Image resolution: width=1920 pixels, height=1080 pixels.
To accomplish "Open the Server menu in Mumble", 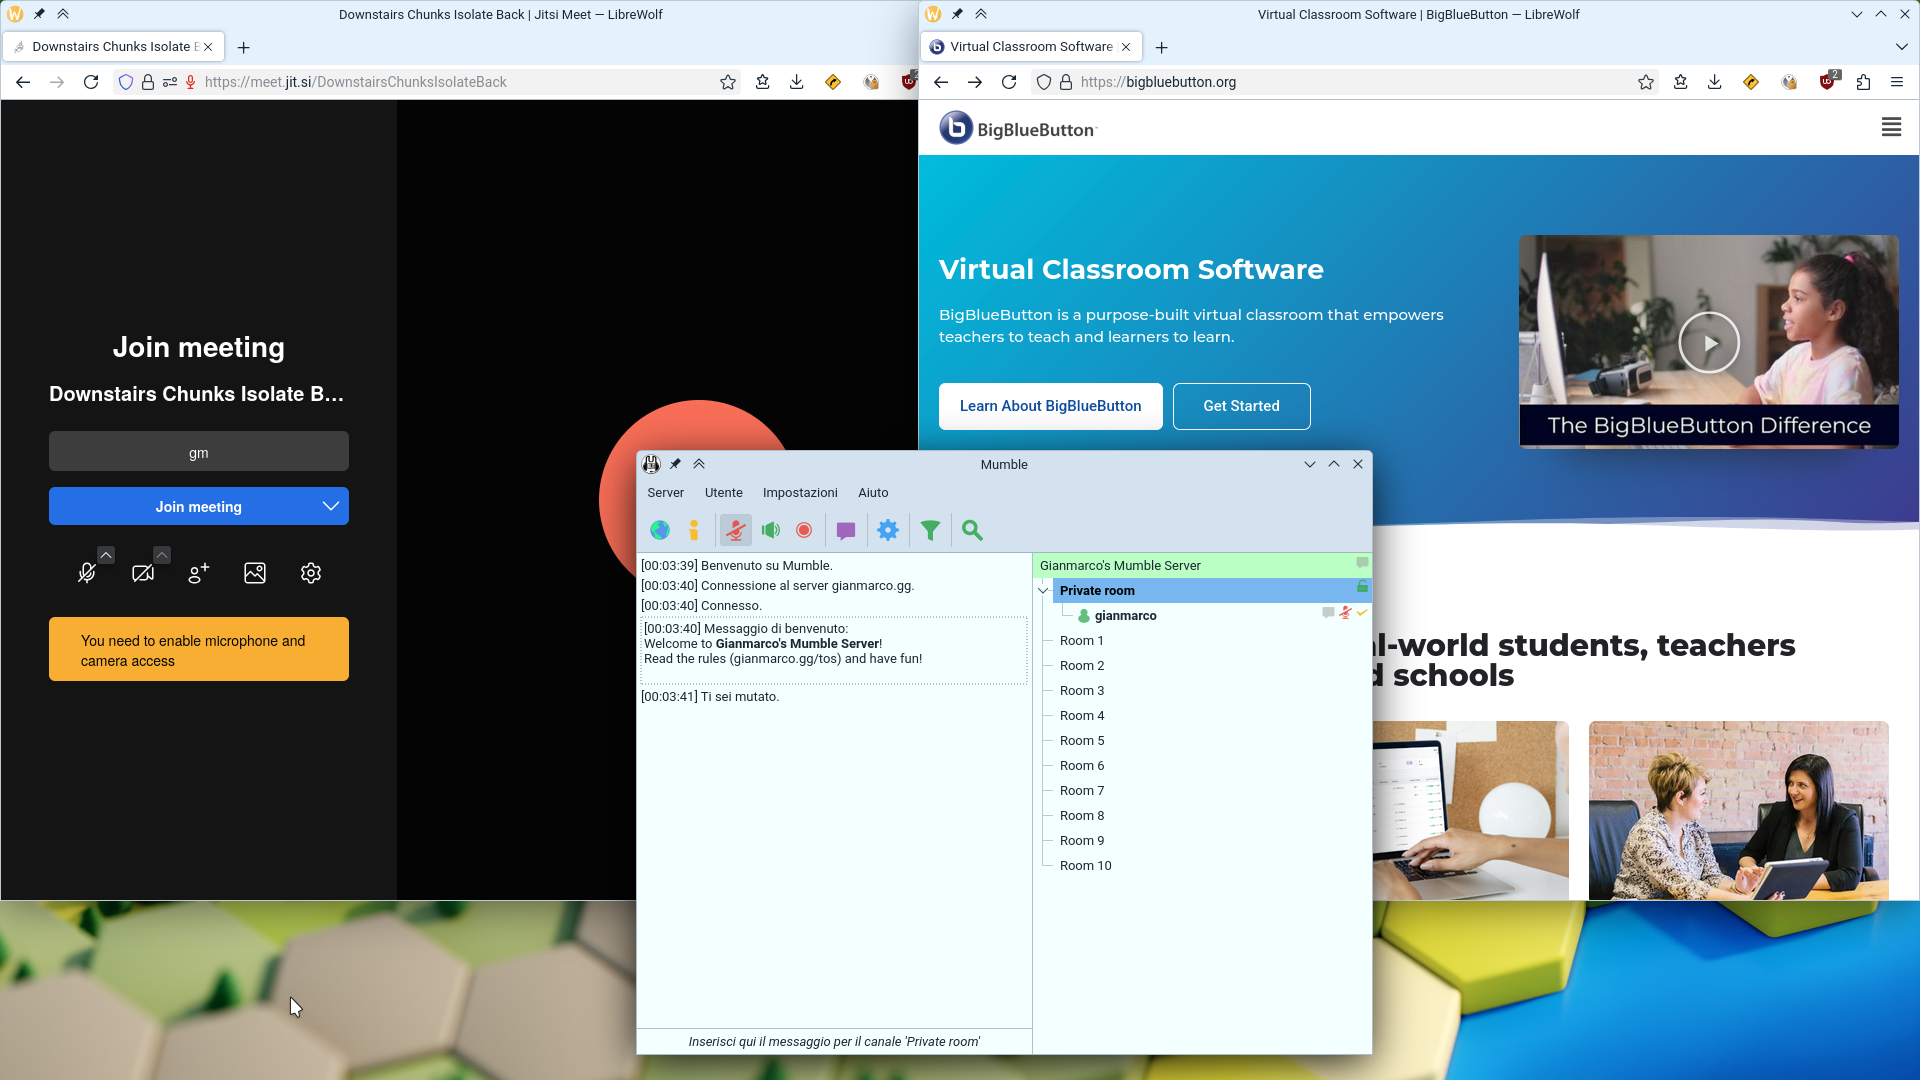I will (665, 493).
